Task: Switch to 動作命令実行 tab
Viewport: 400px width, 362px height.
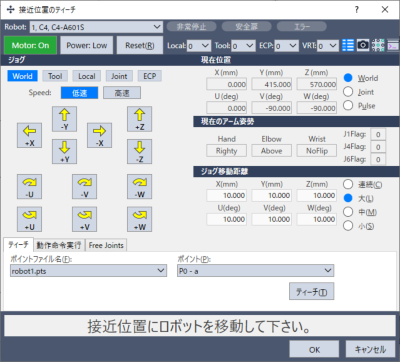Action: pyautogui.click(x=59, y=245)
